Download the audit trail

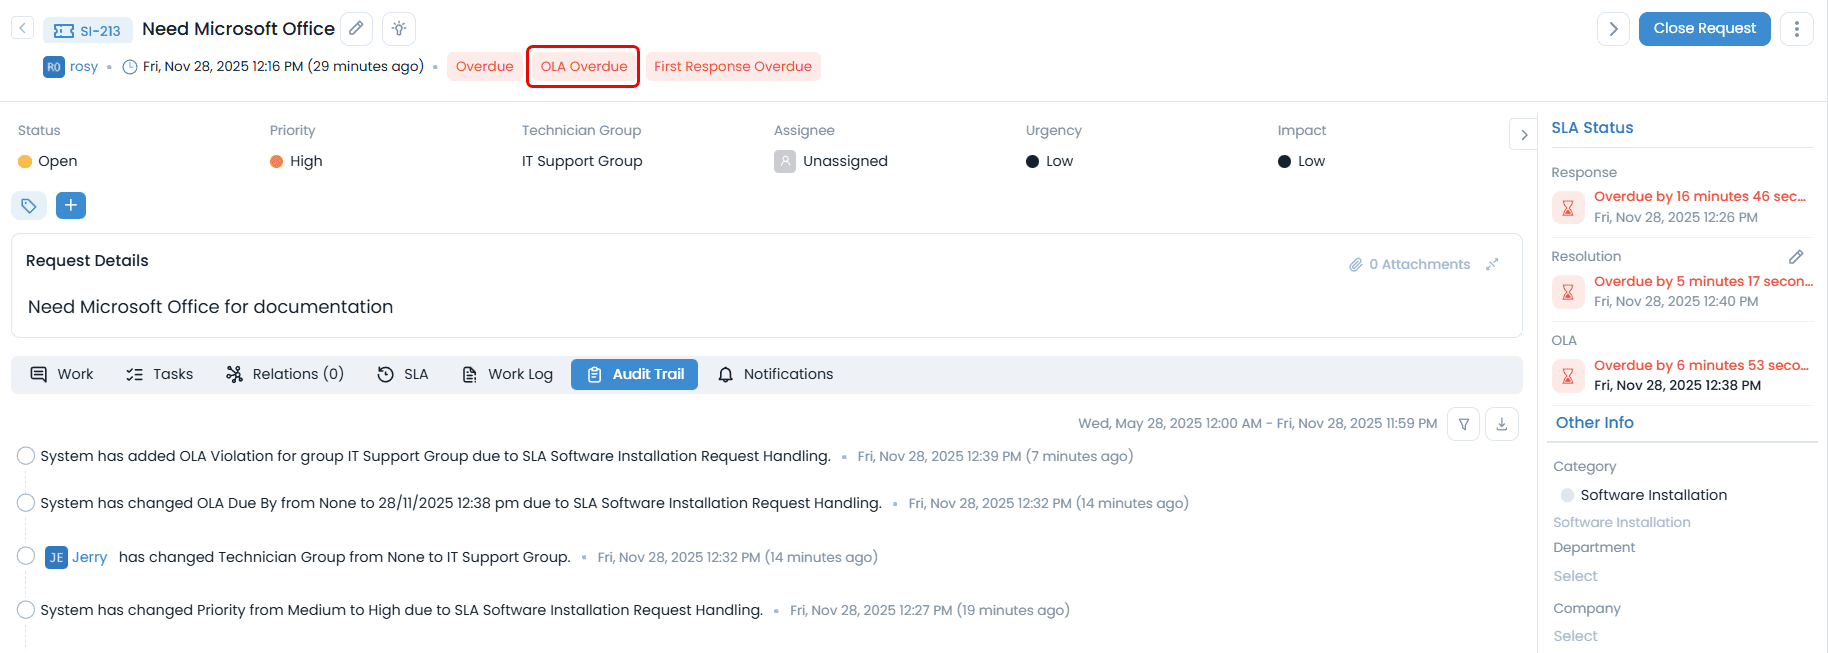coord(1502,424)
